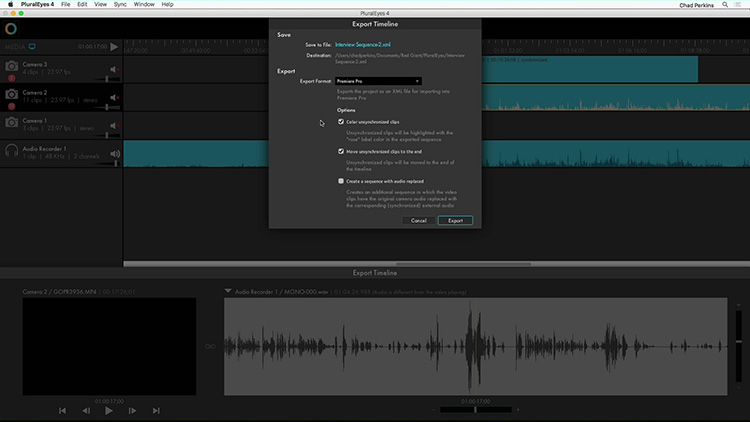Click the horizontal timeline scrollbar
Viewport: 750px width, 422px height.
tap(463, 264)
